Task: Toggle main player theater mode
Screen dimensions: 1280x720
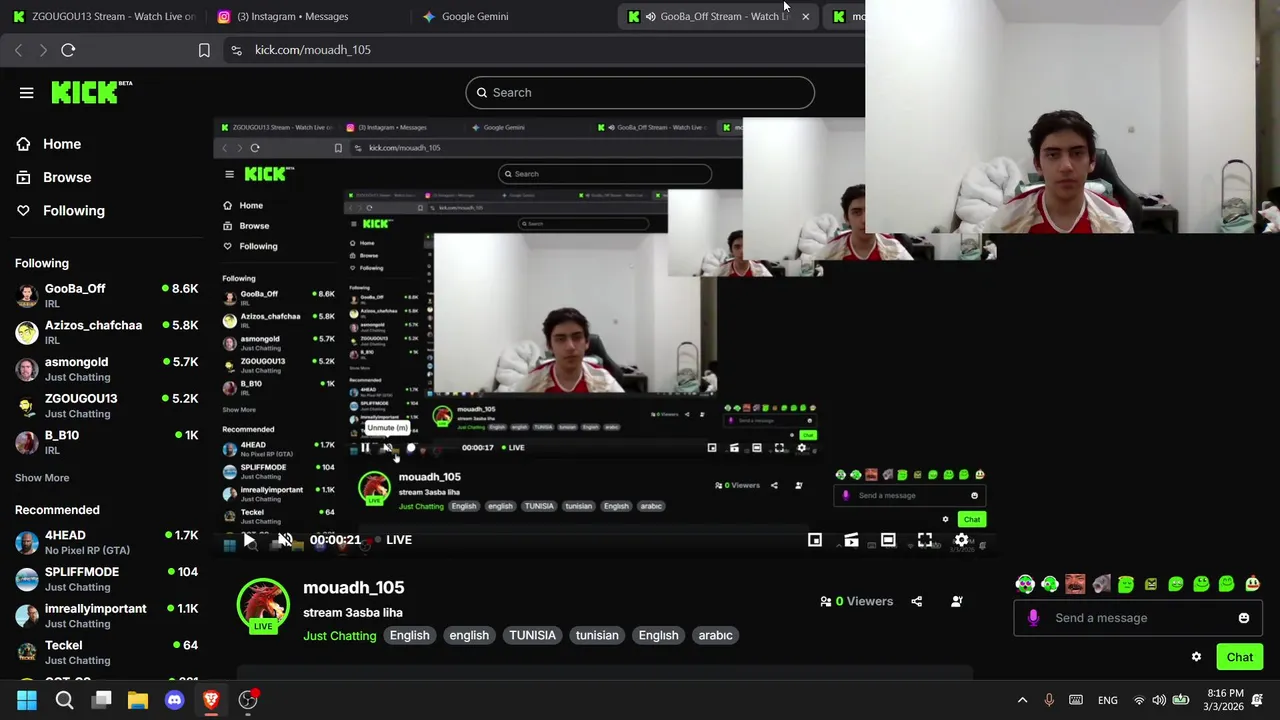Action: coord(888,540)
